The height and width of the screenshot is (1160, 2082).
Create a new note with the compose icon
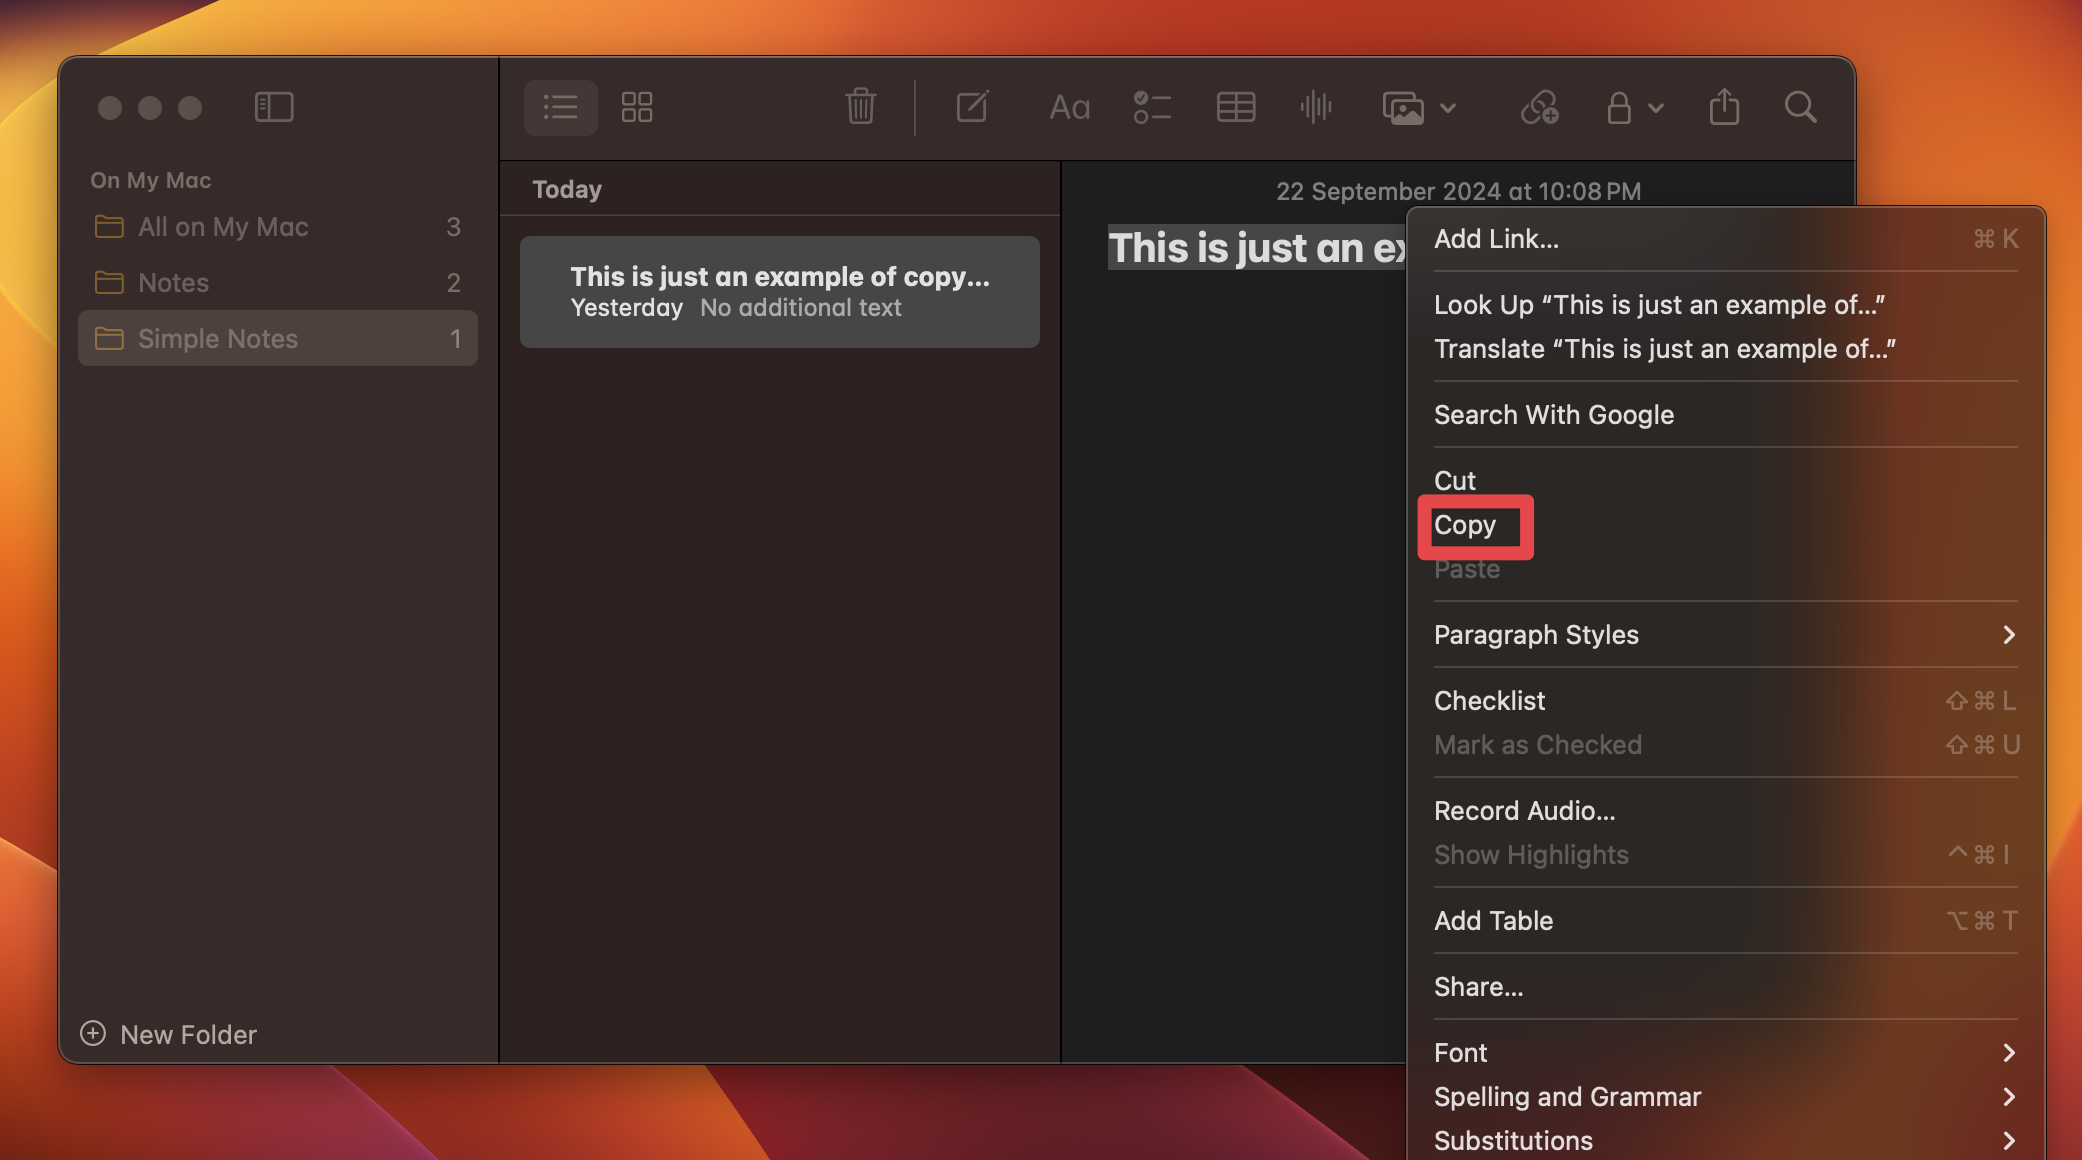973,107
